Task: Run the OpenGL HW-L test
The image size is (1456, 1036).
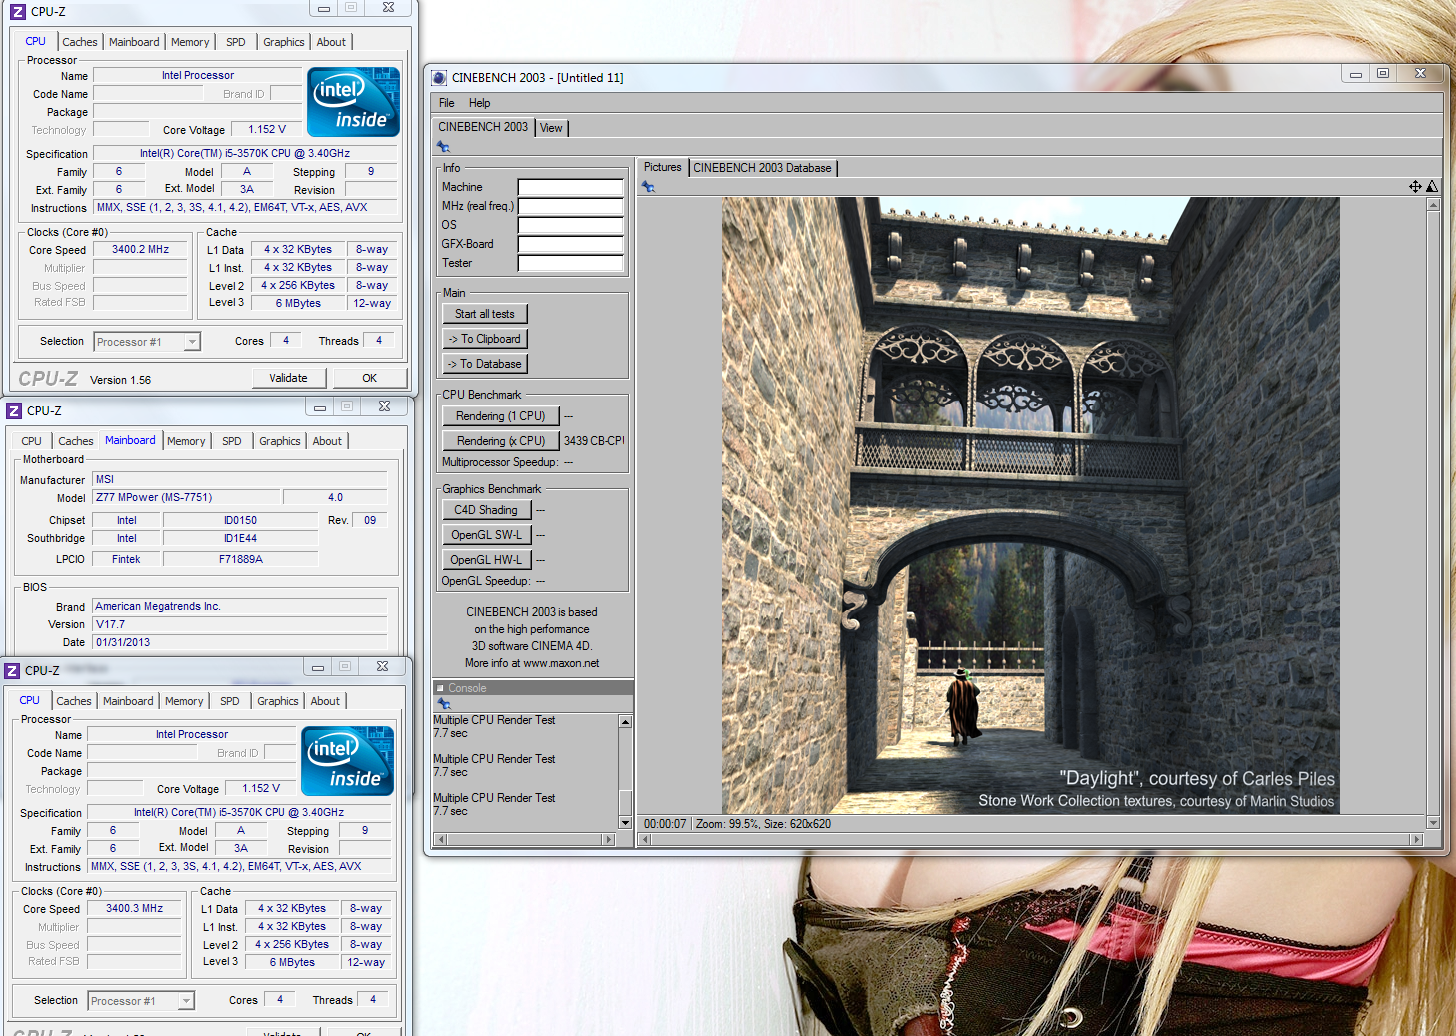Action: [x=486, y=560]
